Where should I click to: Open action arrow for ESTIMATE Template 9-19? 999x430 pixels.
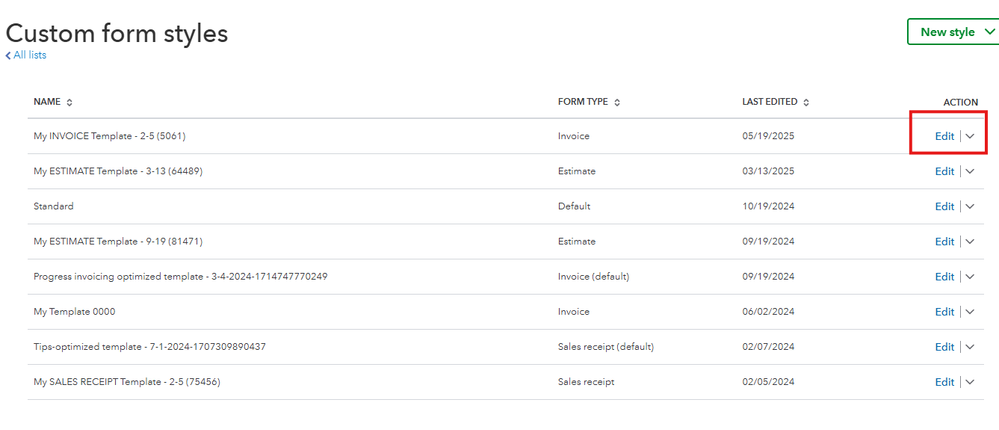(970, 241)
